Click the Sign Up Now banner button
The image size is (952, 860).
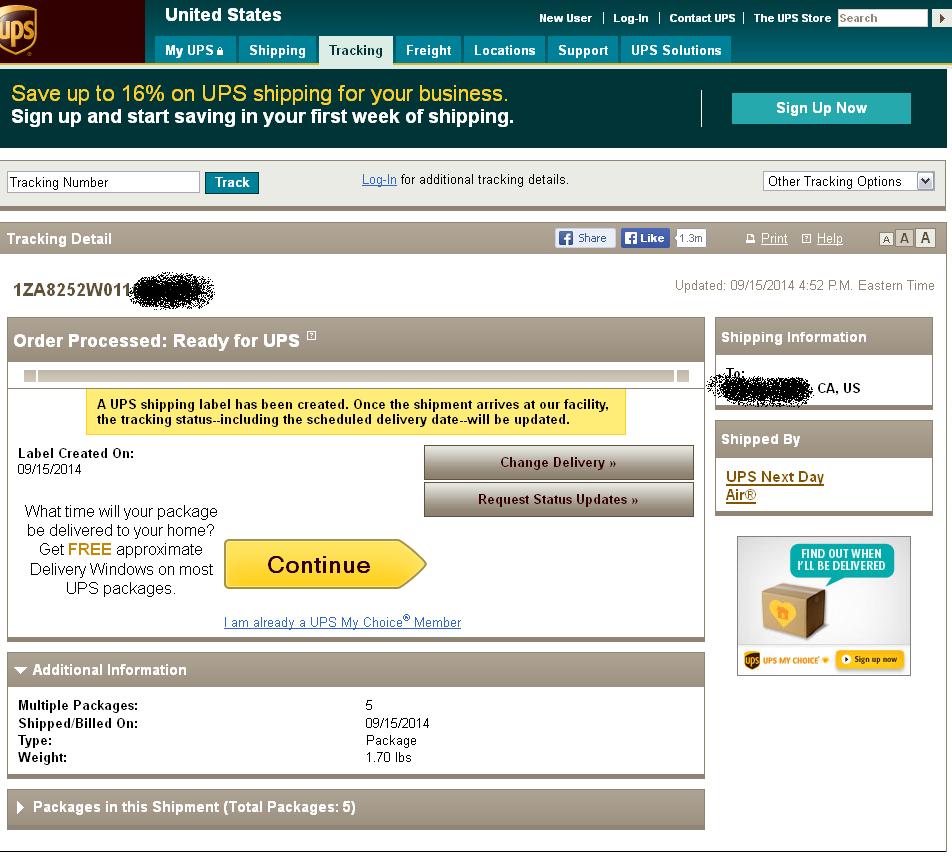821,108
